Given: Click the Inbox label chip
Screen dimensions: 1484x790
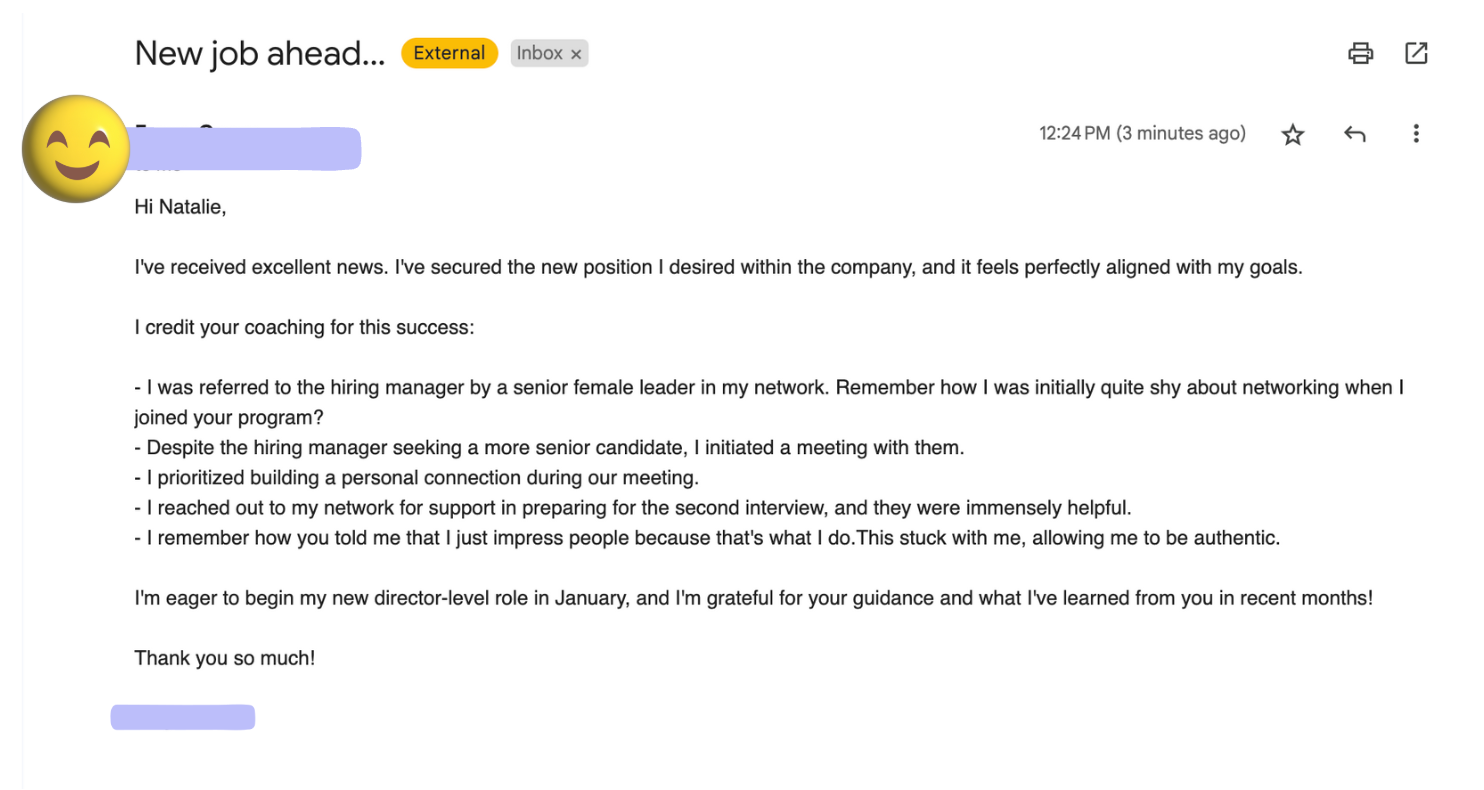Looking at the screenshot, I should point(540,53).
